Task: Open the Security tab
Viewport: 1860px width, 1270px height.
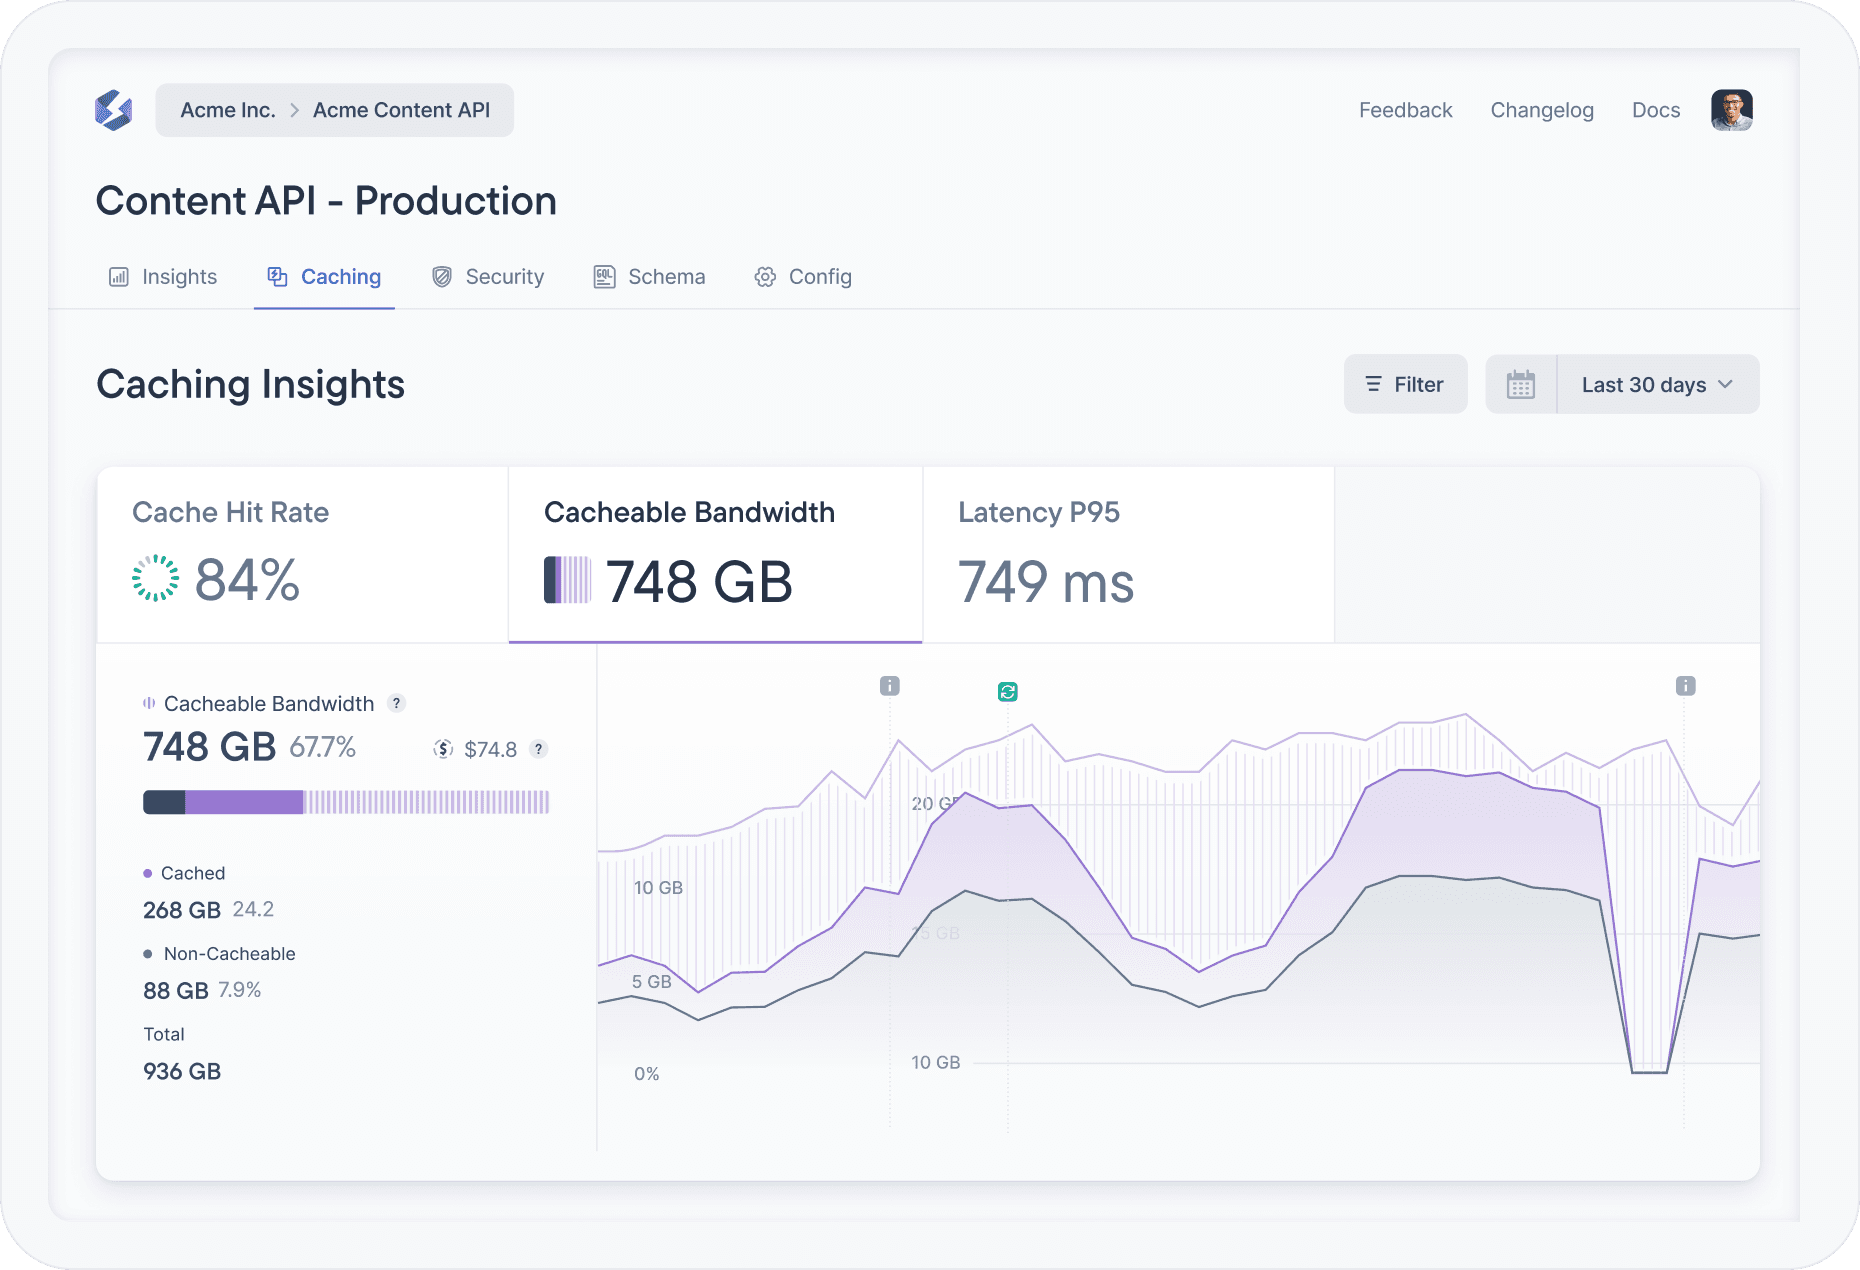Action: point(488,277)
